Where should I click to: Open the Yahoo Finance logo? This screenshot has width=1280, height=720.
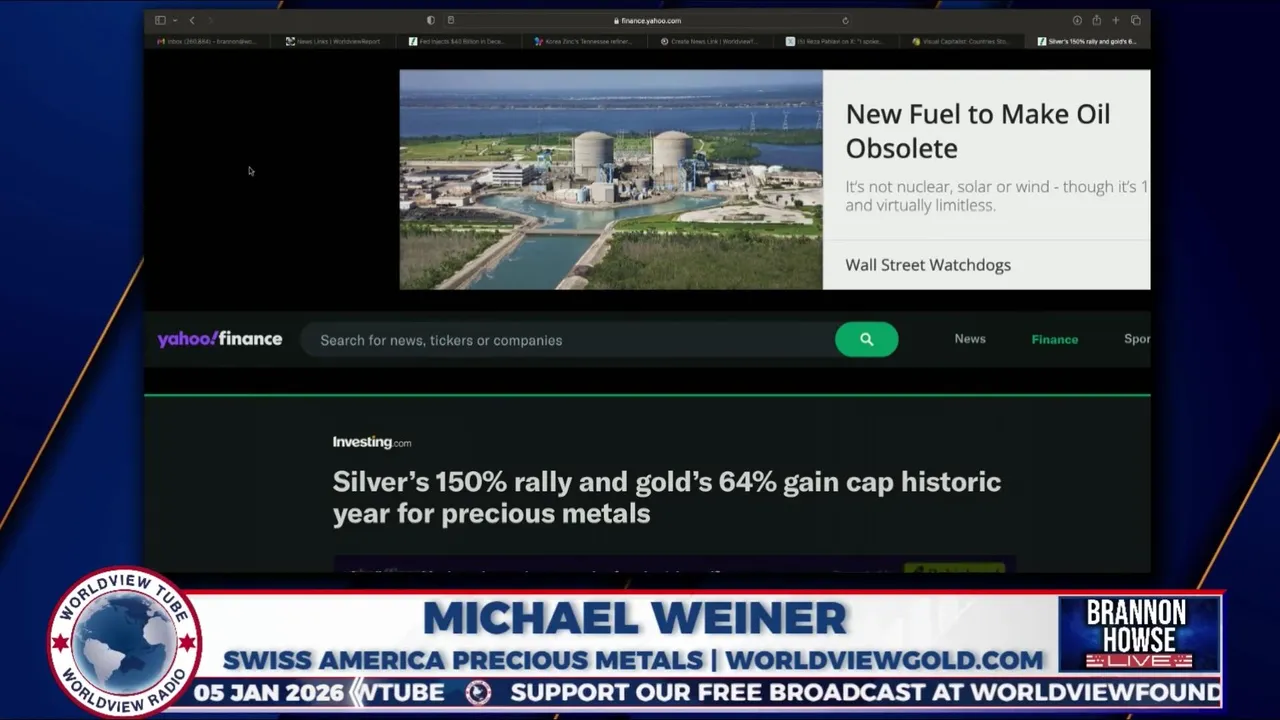pyautogui.click(x=220, y=339)
